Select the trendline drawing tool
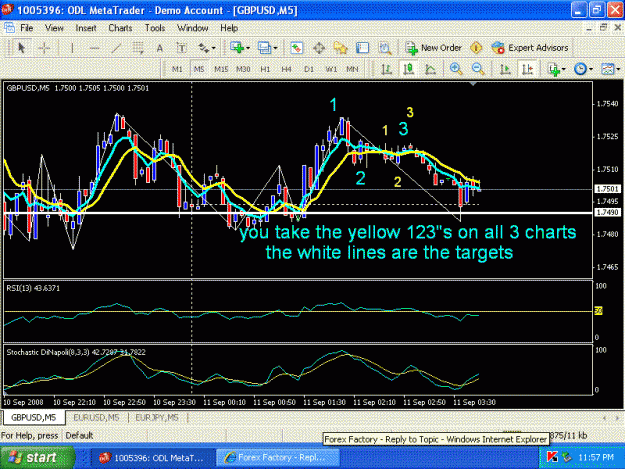Image resolution: width=625 pixels, height=469 pixels. click(x=116, y=48)
